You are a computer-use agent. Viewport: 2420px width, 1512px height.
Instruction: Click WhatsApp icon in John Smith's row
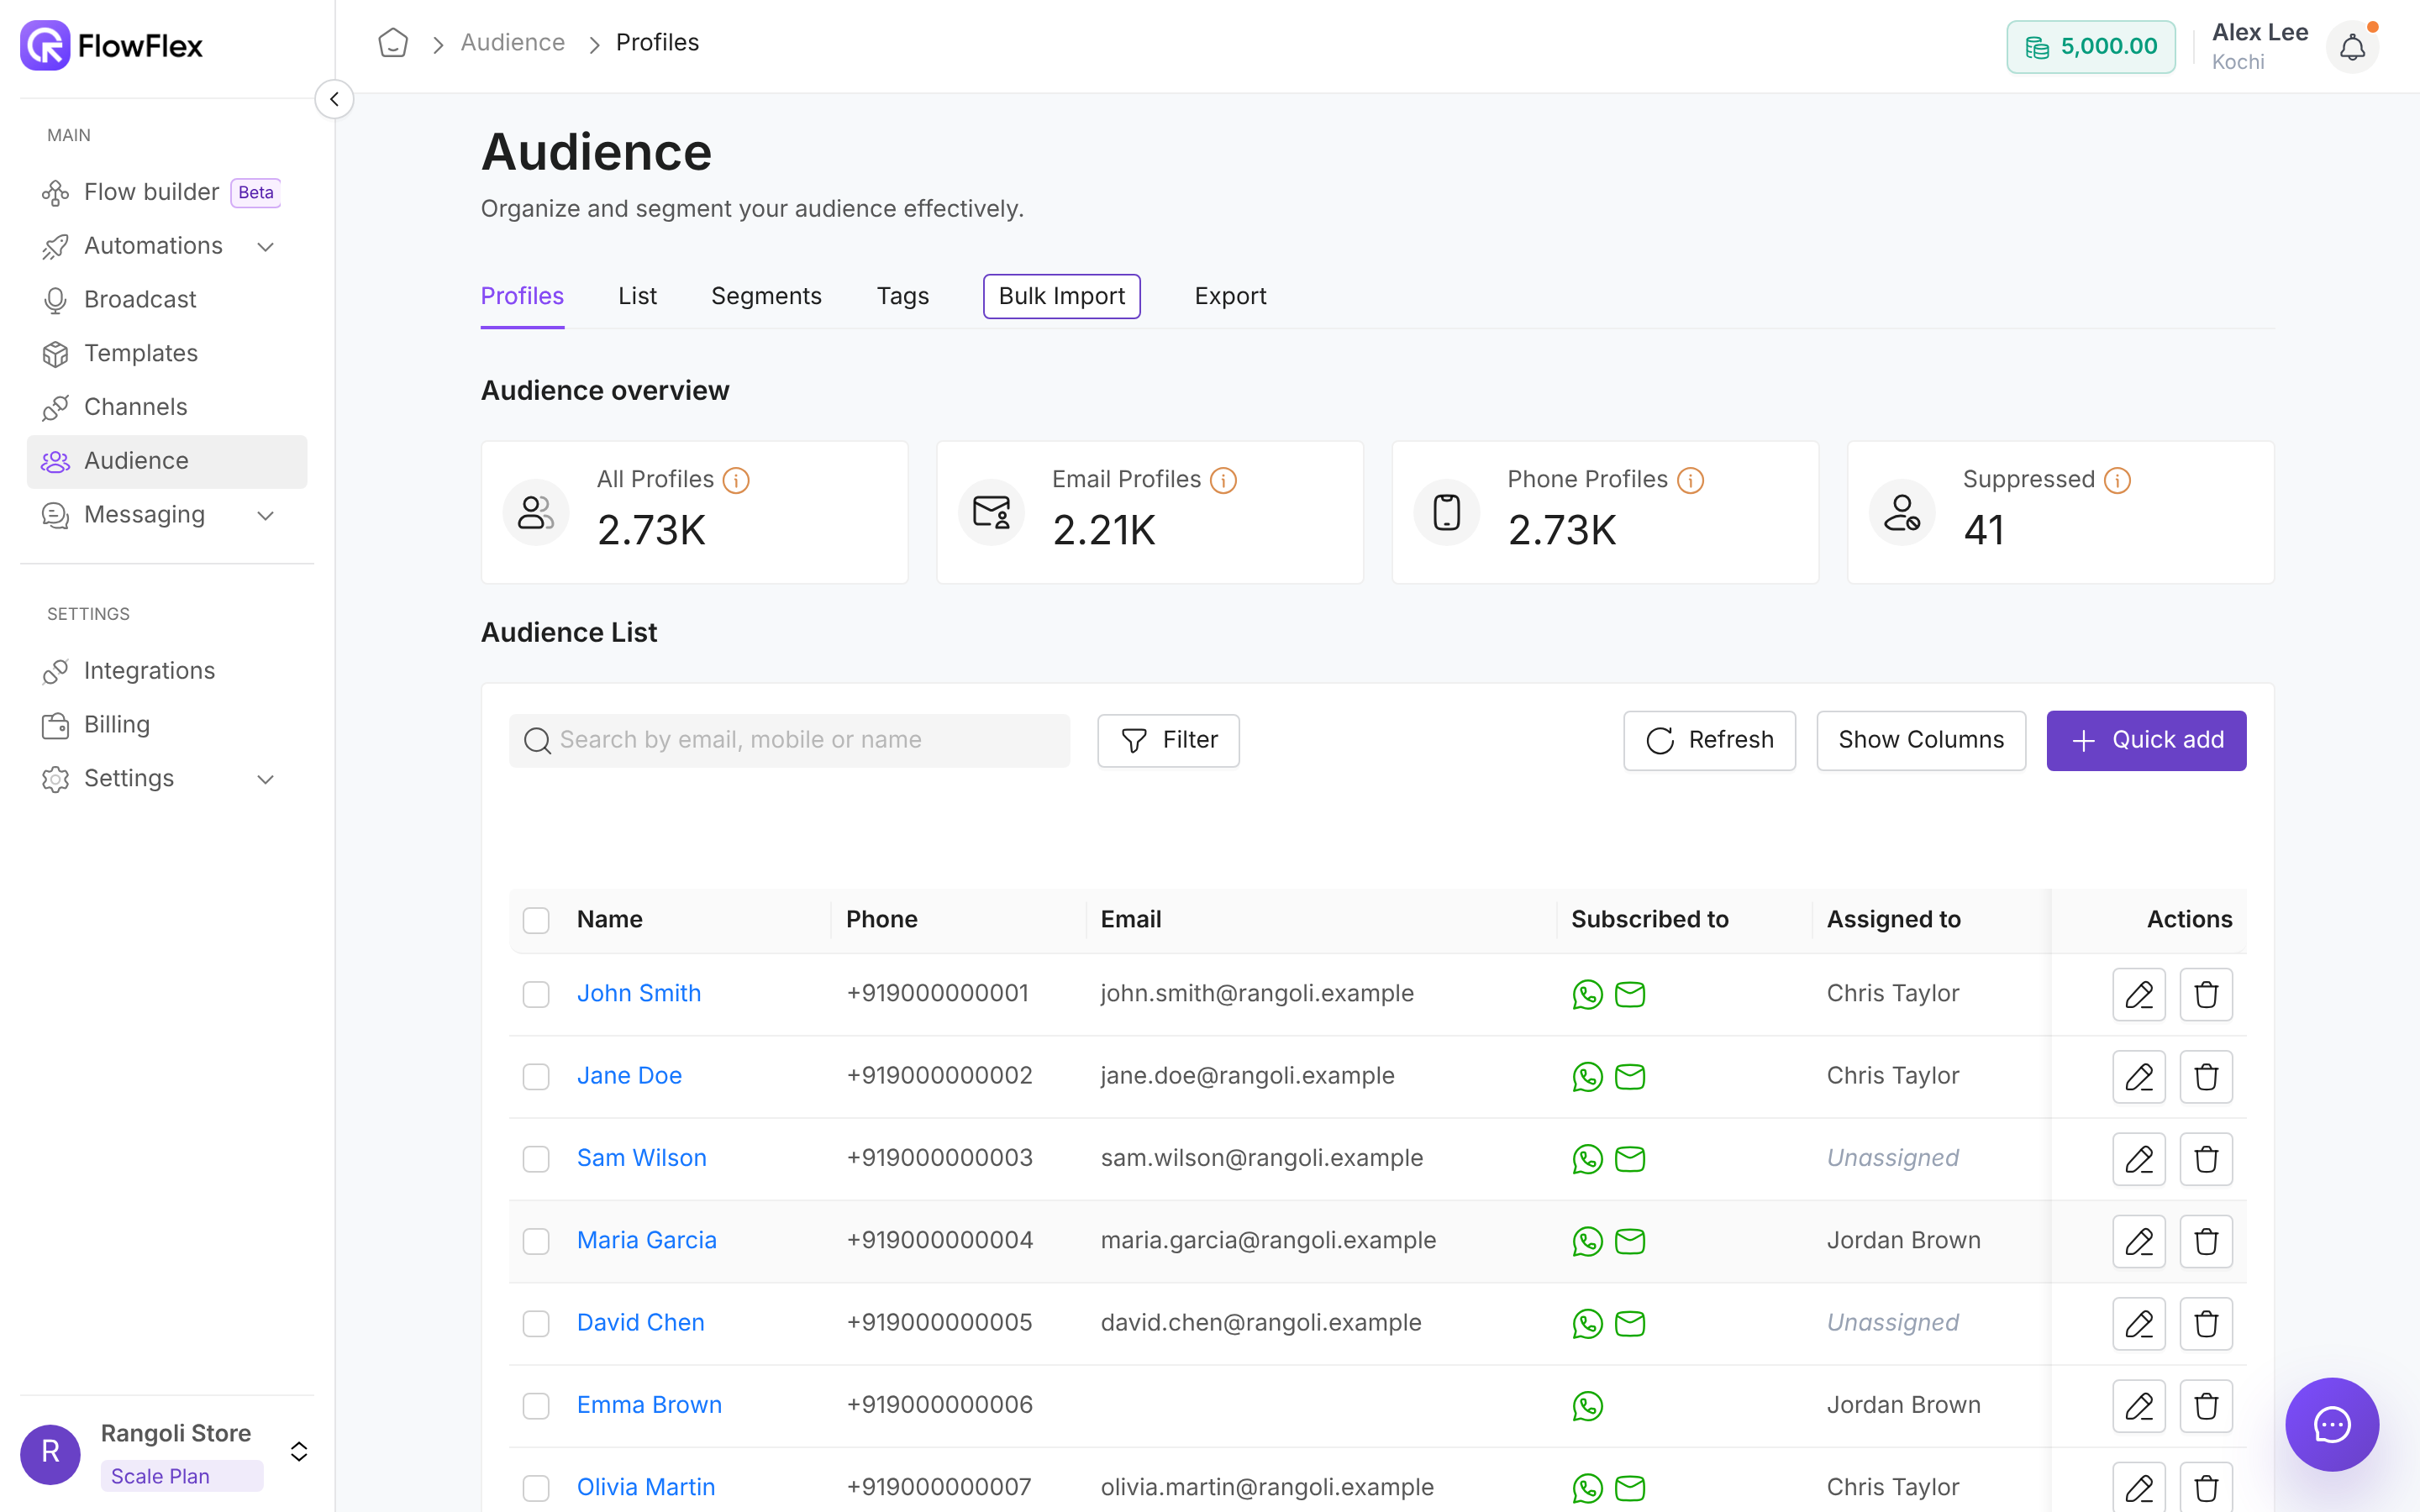(x=1587, y=994)
